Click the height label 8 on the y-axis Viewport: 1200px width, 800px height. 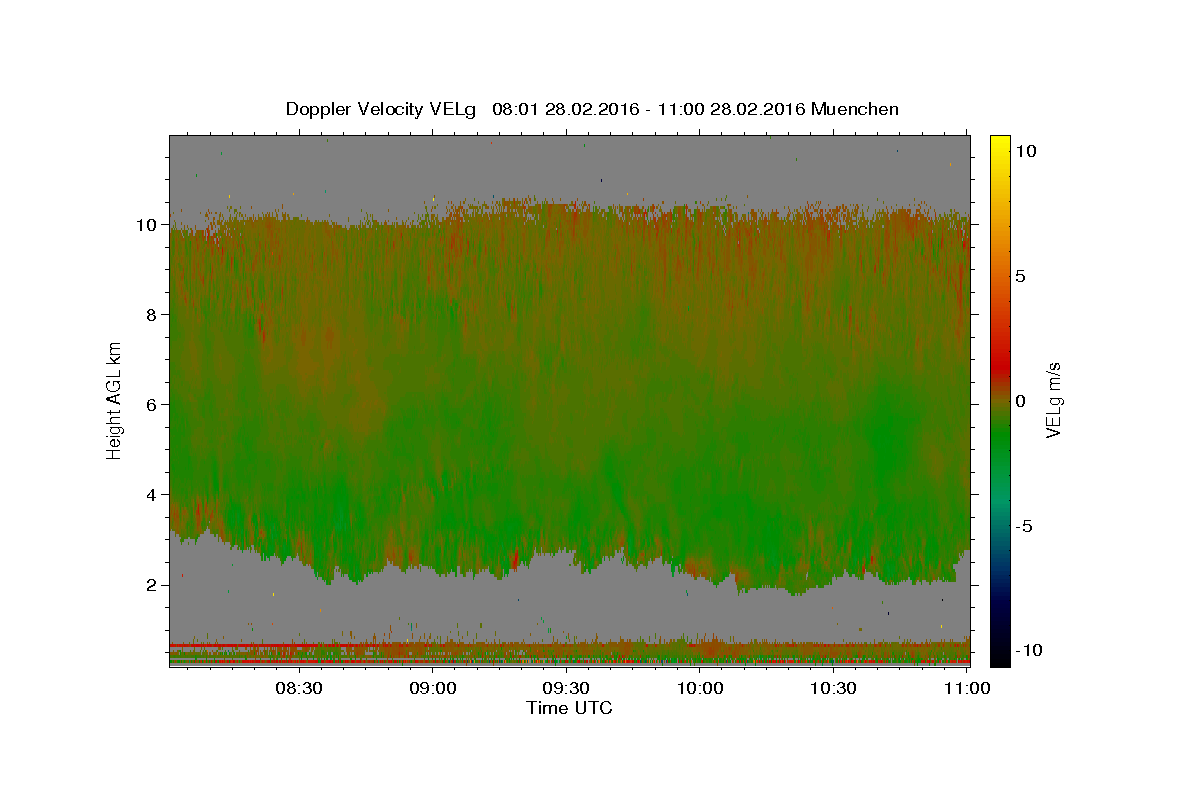pyautogui.click(x=151, y=315)
